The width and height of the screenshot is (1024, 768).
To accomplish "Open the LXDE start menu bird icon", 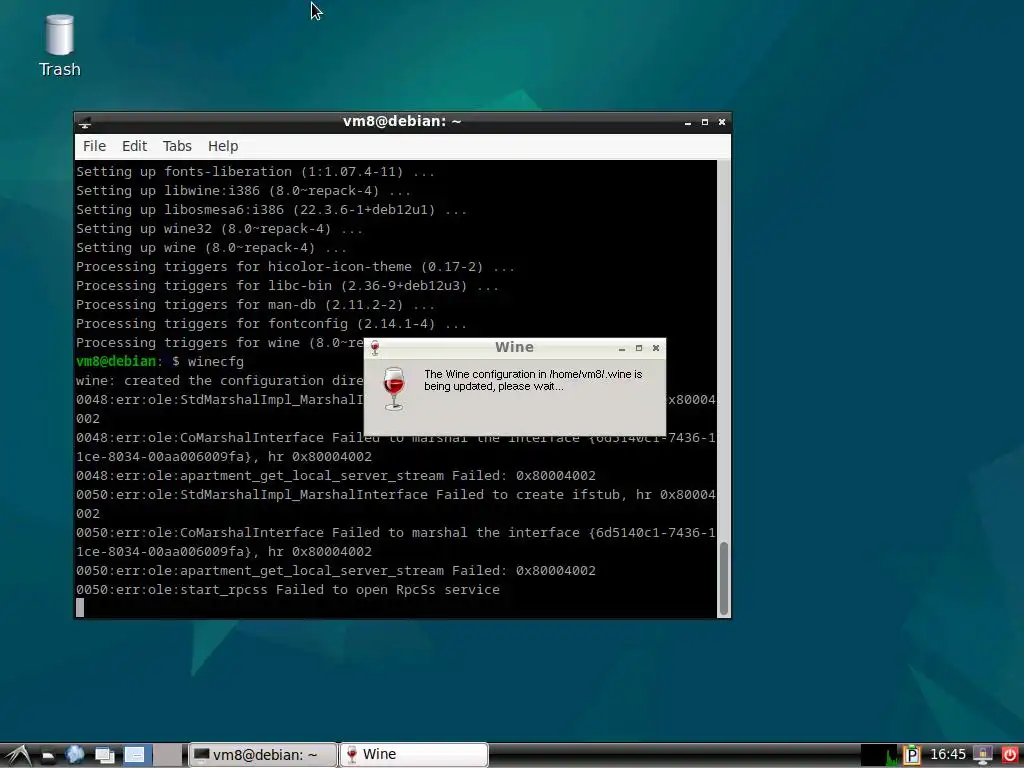I will [18, 755].
